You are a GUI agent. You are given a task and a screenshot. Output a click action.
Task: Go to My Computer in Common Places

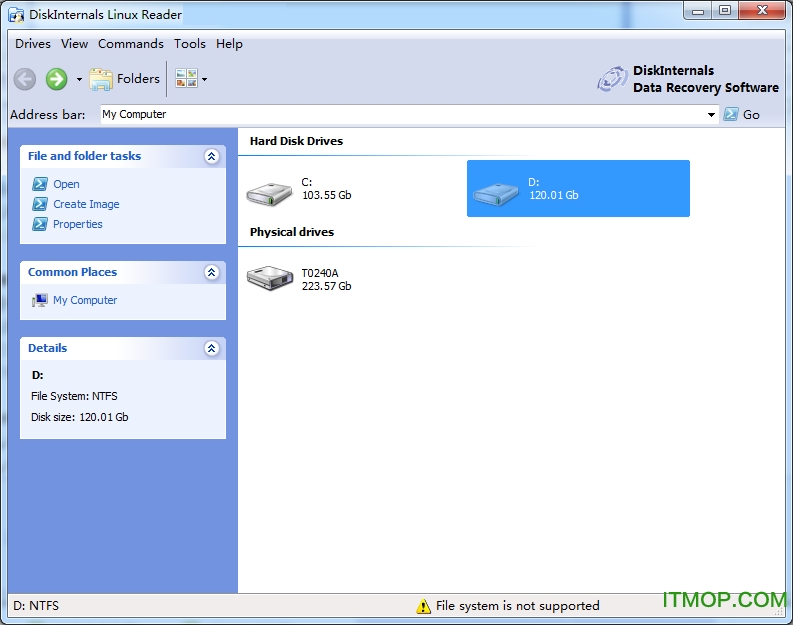coord(85,300)
